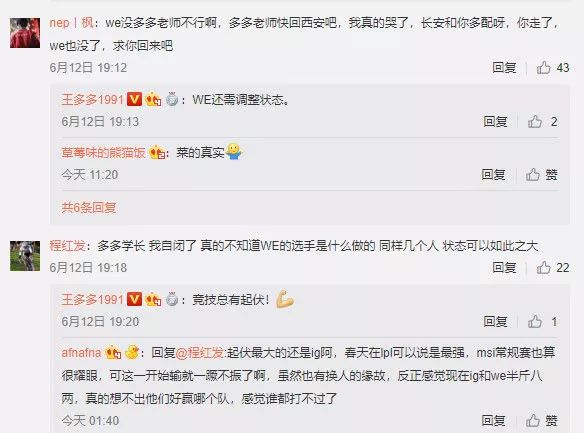
Task: Like afnafna's reply about ig
Action: (x=542, y=421)
